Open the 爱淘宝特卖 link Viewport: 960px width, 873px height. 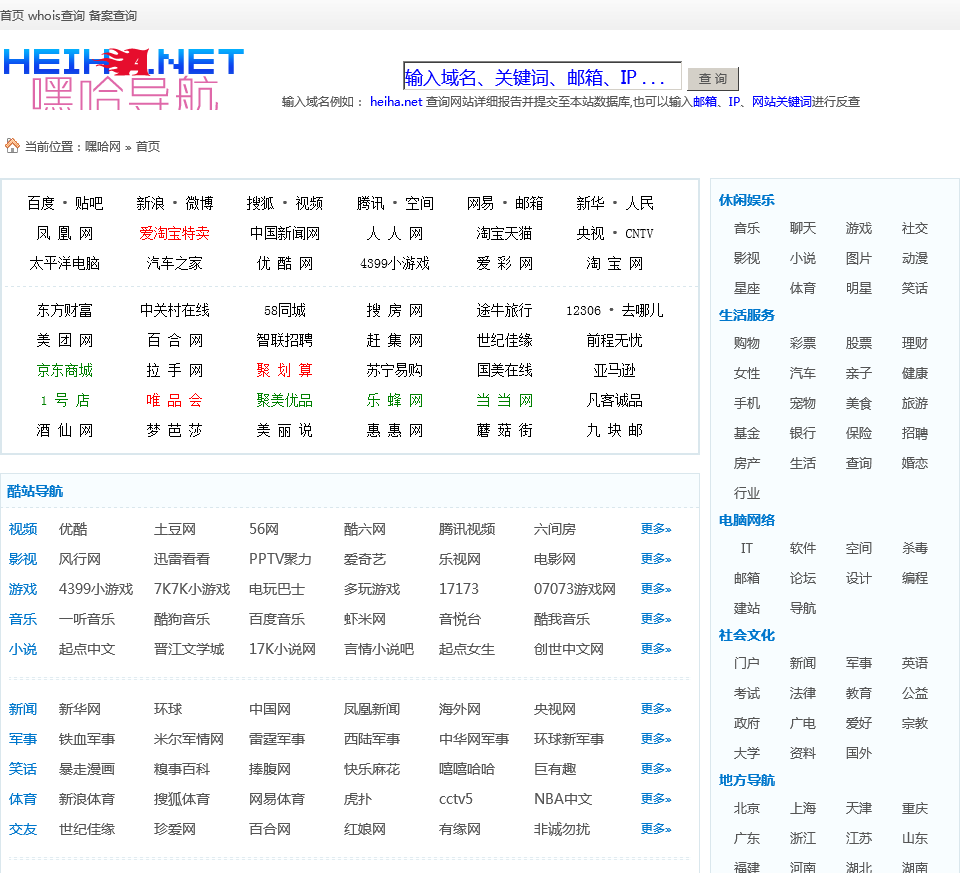[x=174, y=233]
